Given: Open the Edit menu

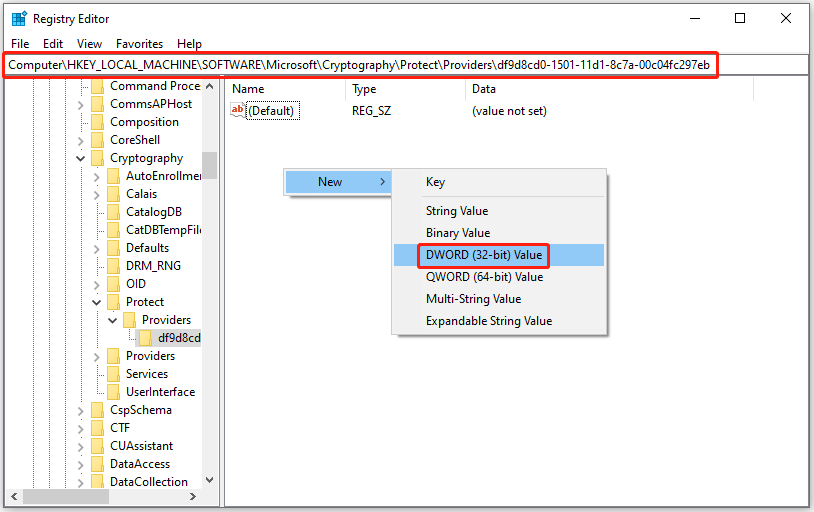Looking at the screenshot, I should 53,44.
